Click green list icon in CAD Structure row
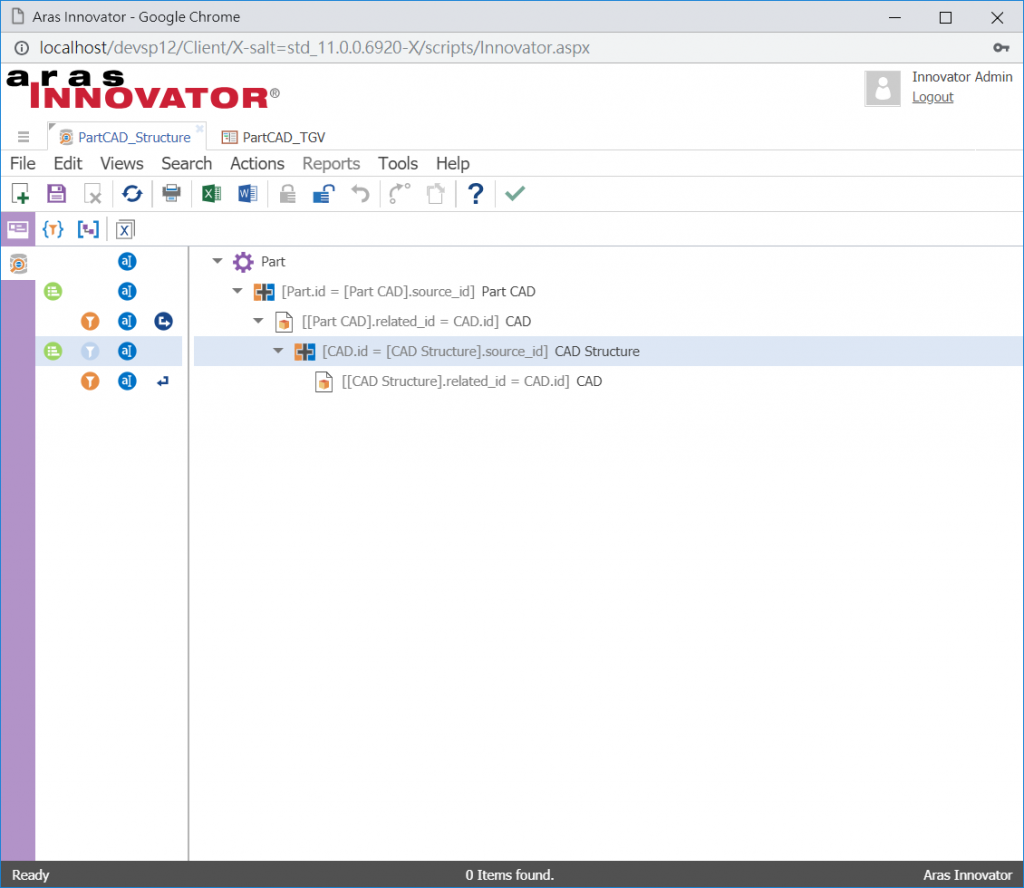 pos(53,351)
